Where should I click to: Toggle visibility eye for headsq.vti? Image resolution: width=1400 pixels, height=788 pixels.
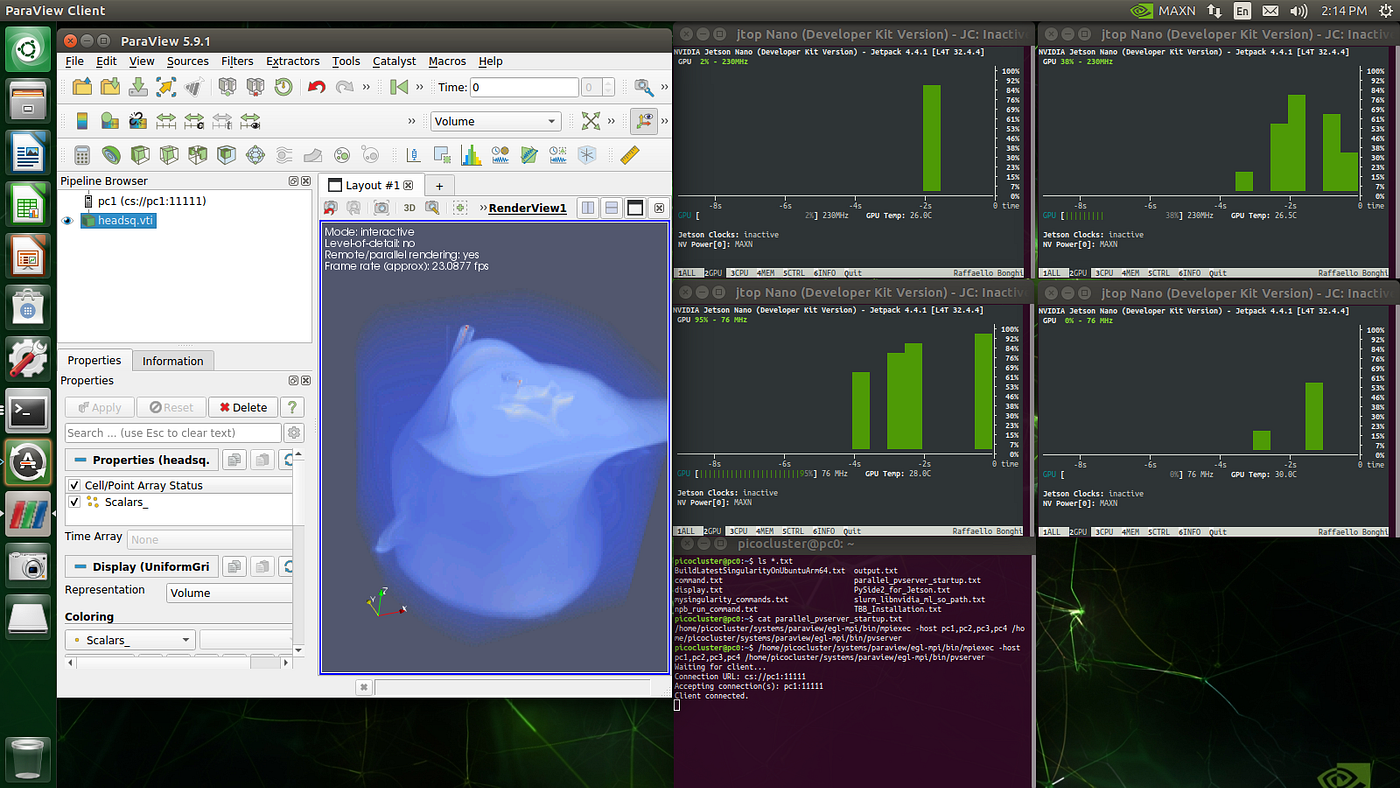68,221
